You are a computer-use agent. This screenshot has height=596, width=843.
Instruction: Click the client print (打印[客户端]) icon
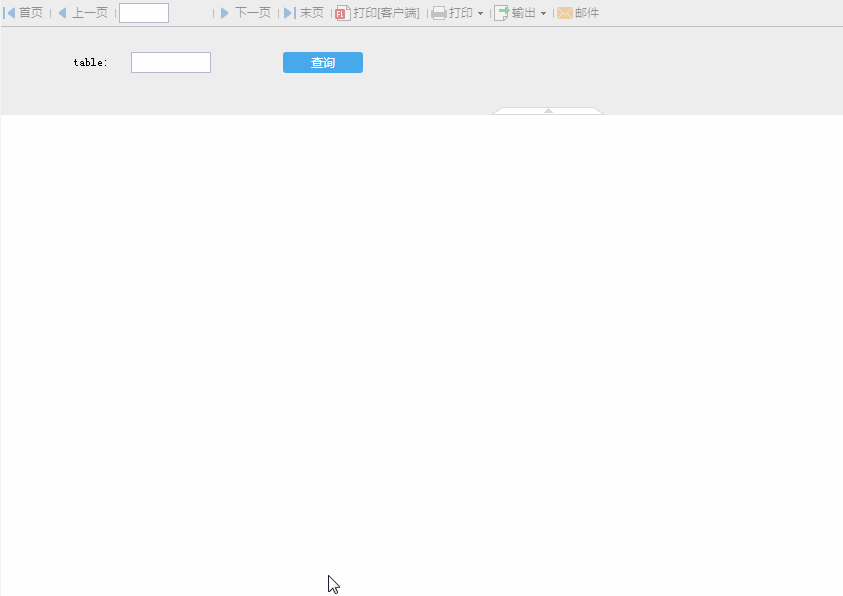[343, 13]
